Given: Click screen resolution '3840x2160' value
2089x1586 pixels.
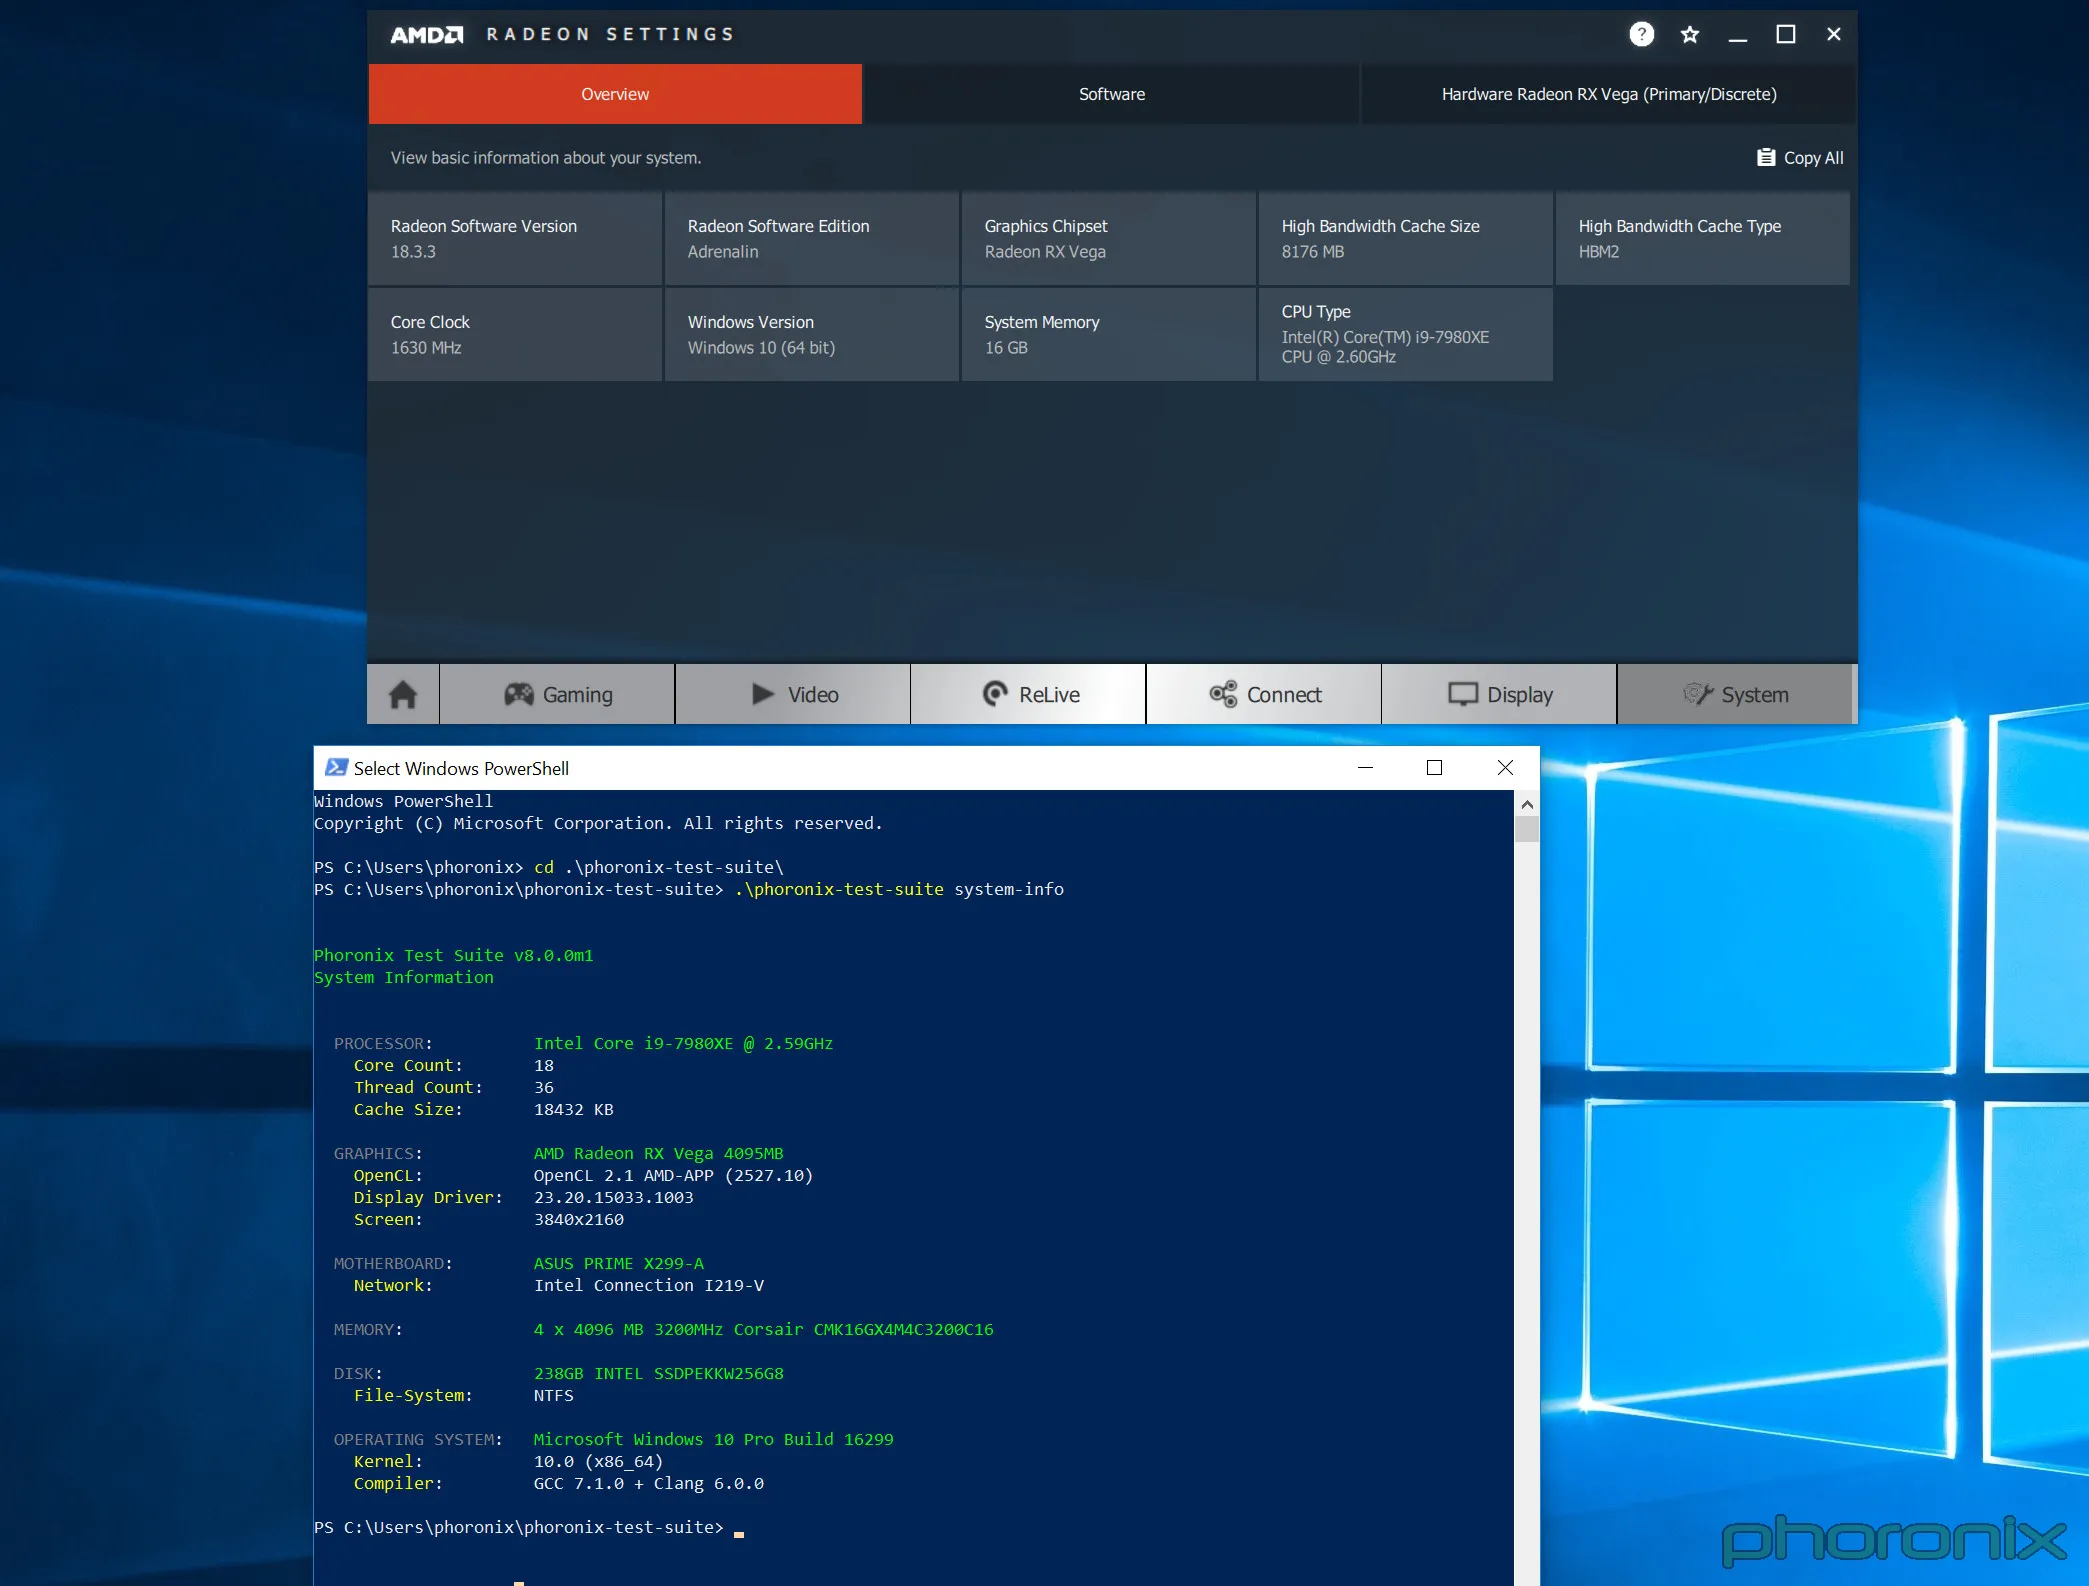Looking at the screenshot, I should (578, 1220).
